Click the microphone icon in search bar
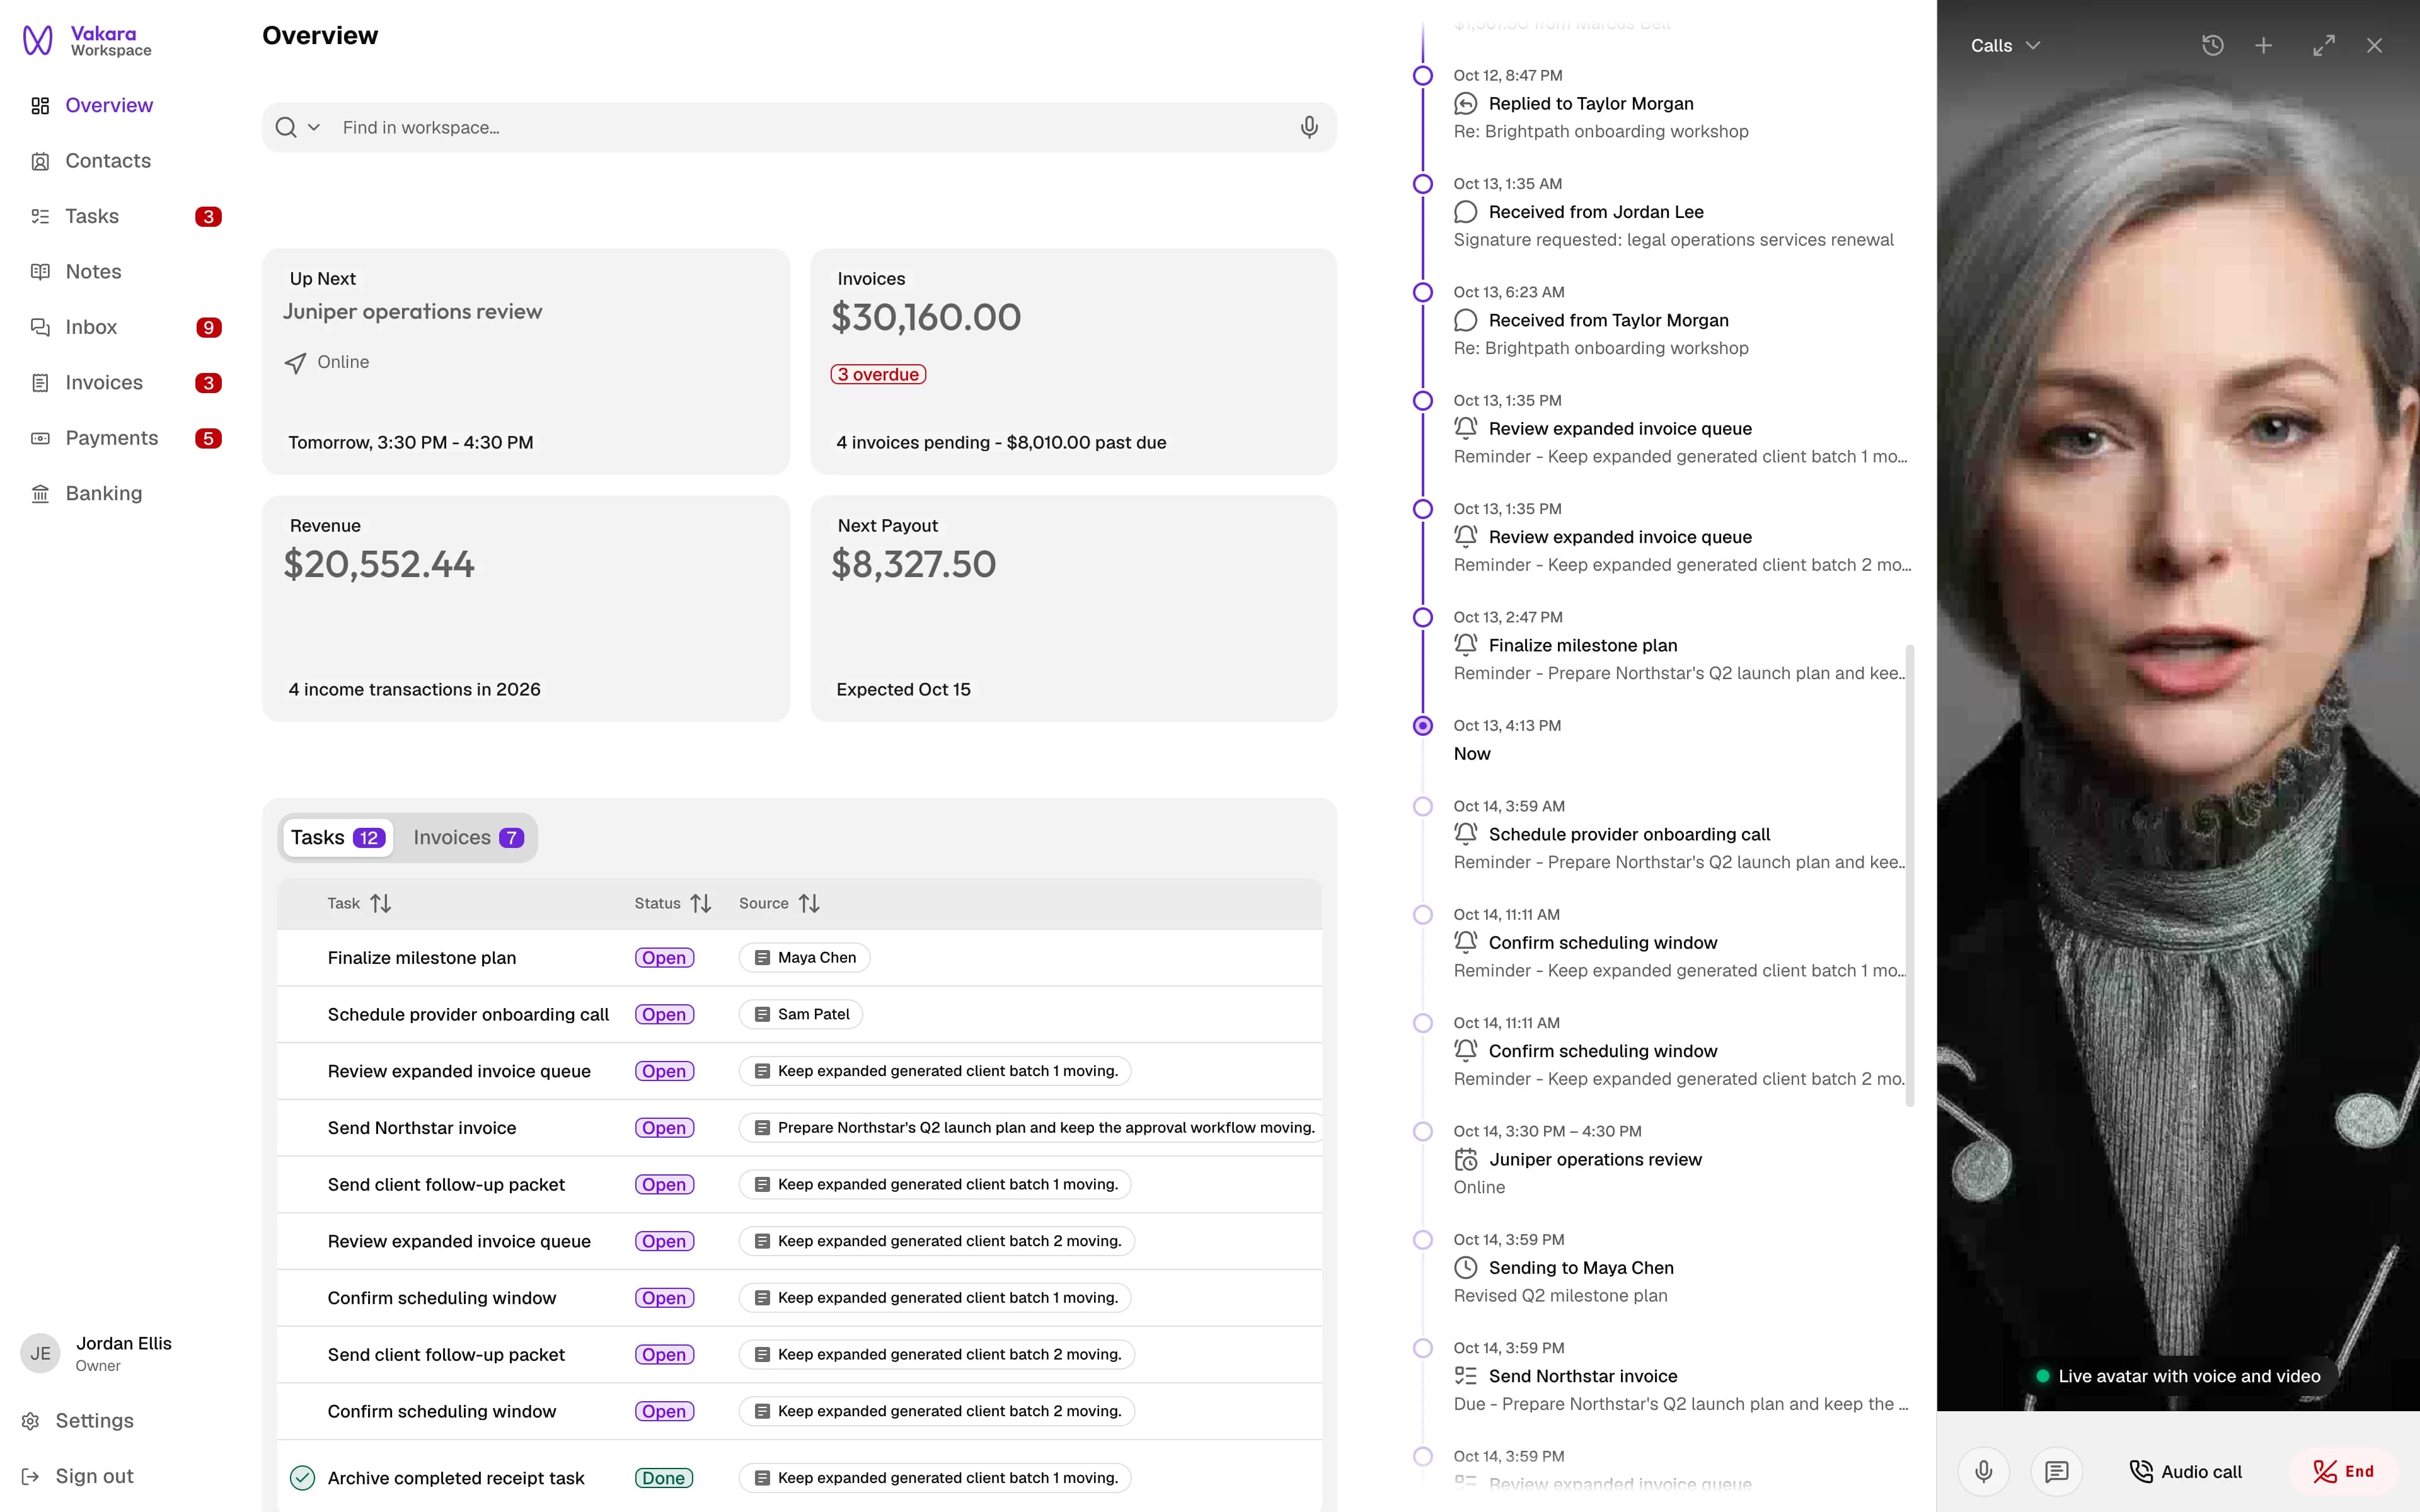The image size is (2420, 1512). (x=1309, y=127)
